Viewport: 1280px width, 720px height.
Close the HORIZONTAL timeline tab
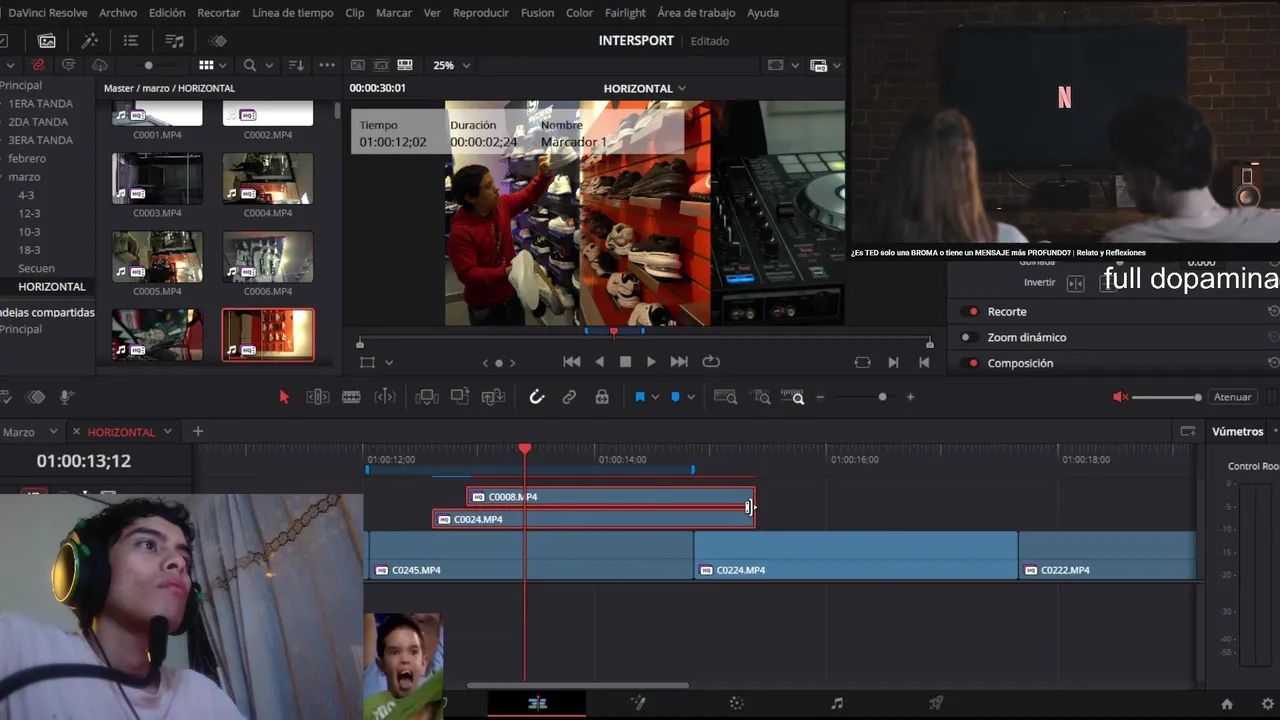click(76, 432)
